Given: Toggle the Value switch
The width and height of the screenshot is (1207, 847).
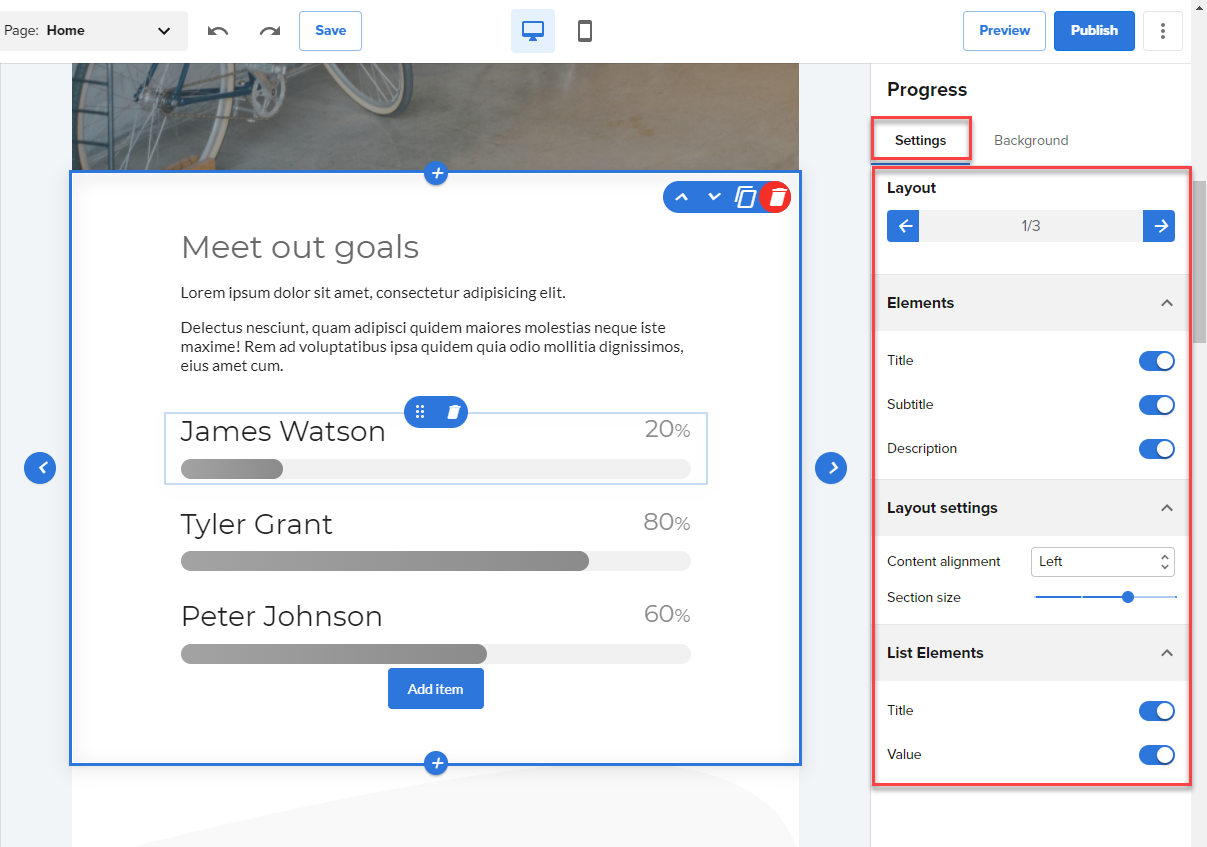Looking at the screenshot, I should [1157, 755].
